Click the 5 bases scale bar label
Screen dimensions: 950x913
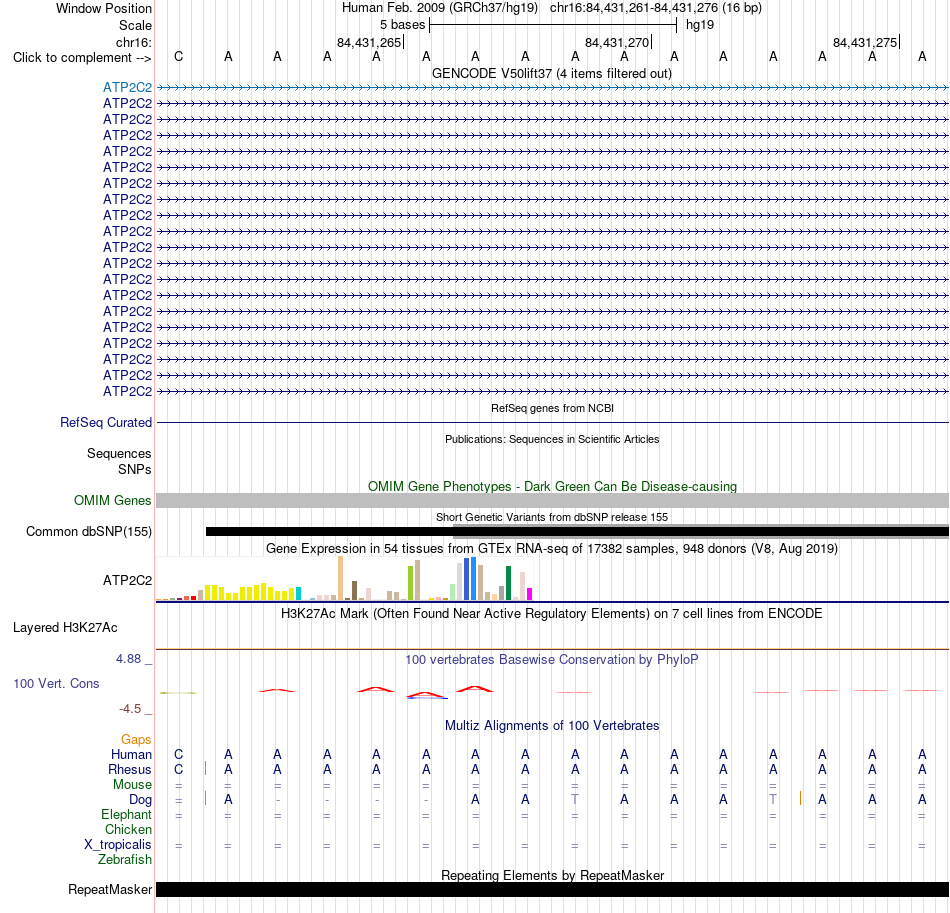click(x=402, y=25)
